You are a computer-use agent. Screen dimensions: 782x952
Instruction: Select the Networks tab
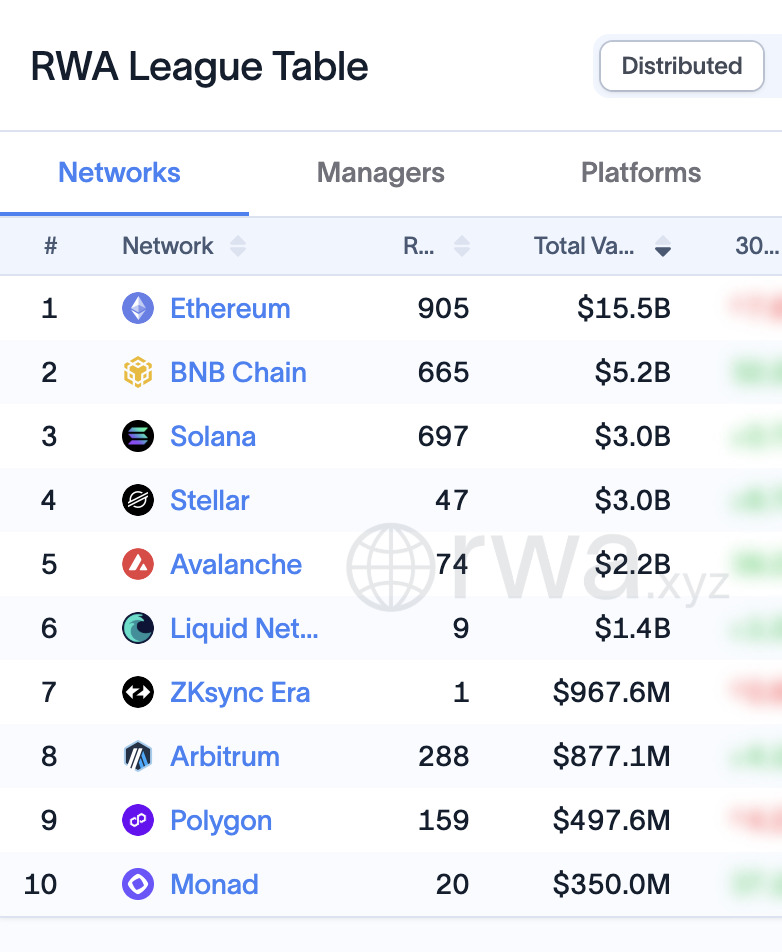pyautogui.click(x=120, y=172)
